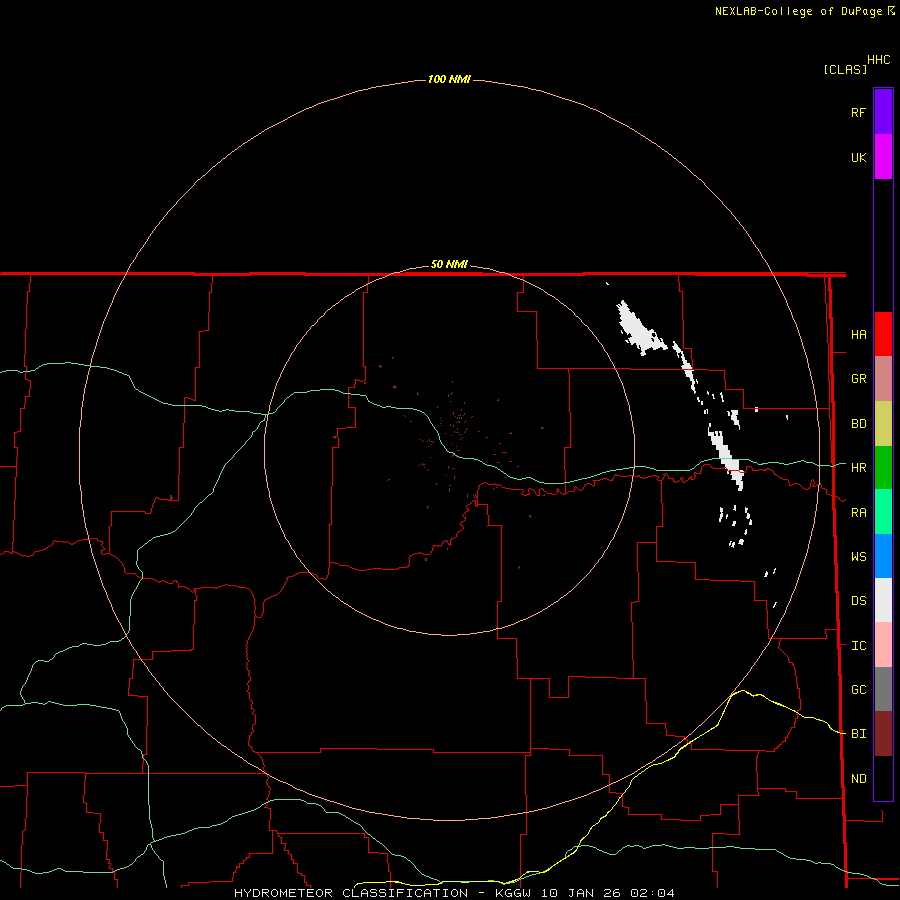
Task: Click the BI brown legend swatch
Action: pyautogui.click(x=883, y=734)
